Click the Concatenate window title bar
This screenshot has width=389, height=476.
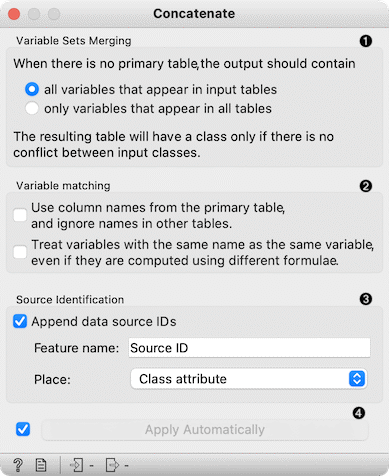click(x=194, y=14)
